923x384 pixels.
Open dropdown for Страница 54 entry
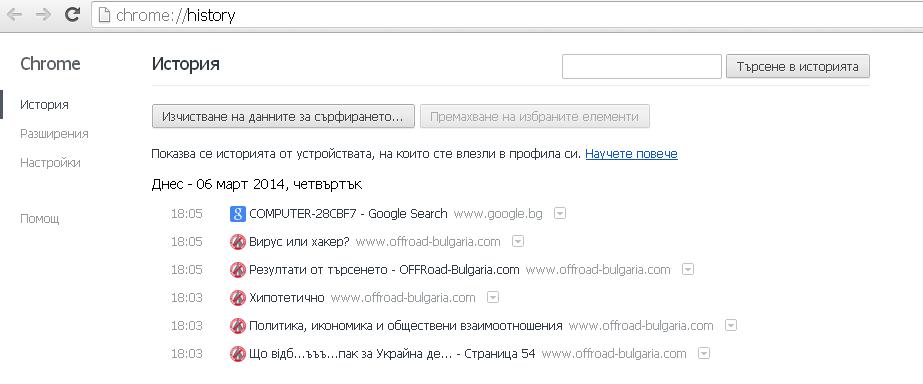pos(704,354)
